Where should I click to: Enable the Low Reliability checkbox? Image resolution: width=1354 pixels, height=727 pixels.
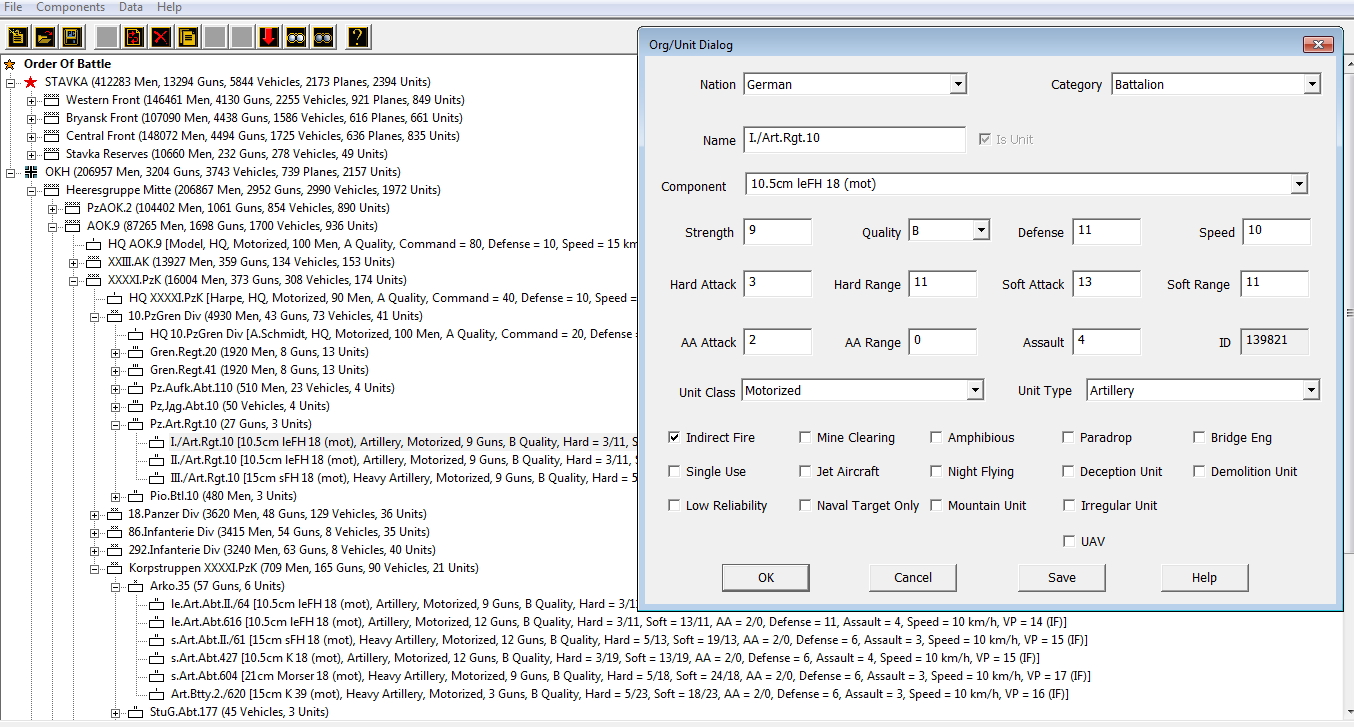tap(675, 506)
